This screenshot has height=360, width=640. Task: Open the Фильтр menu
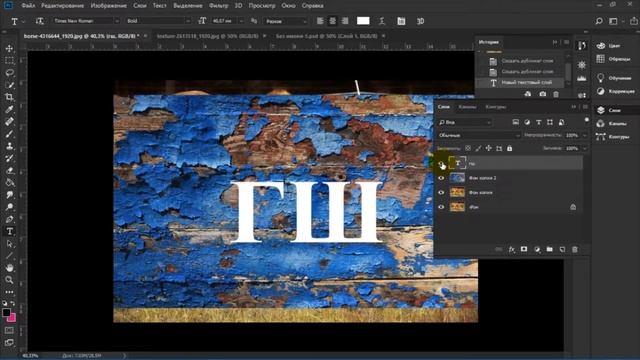pyautogui.click(x=219, y=6)
